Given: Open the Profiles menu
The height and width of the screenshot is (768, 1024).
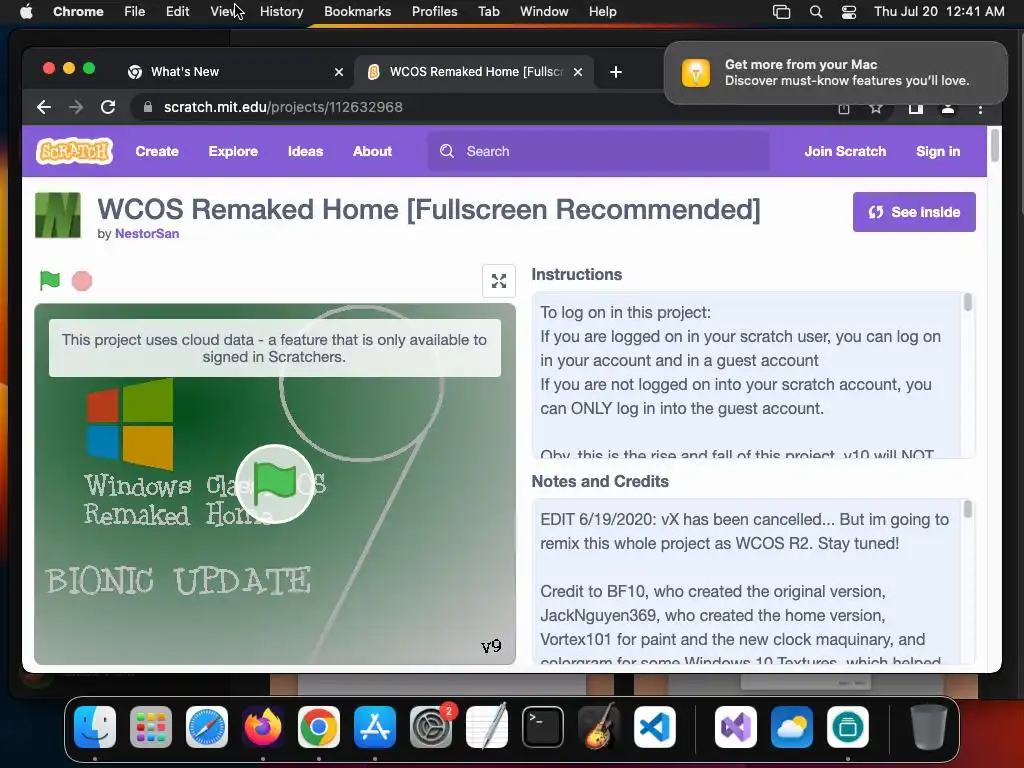Looking at the screenshot, I should [434, 11].
